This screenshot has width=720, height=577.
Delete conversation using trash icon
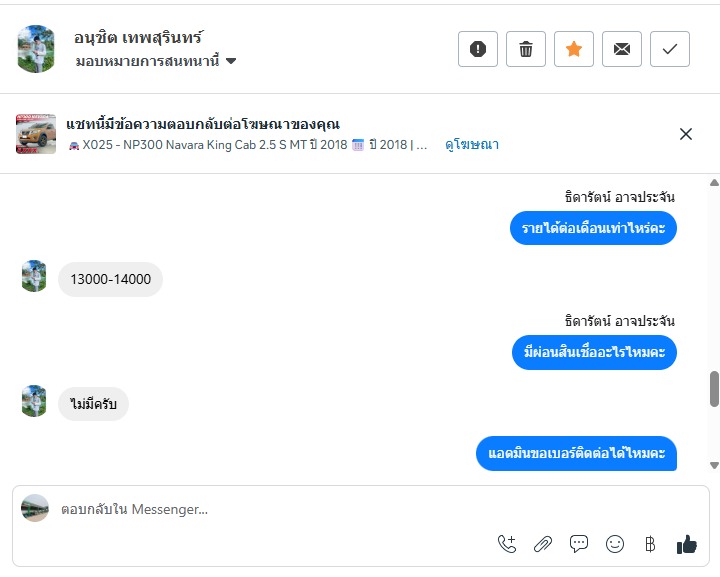(x=526, y=49)
